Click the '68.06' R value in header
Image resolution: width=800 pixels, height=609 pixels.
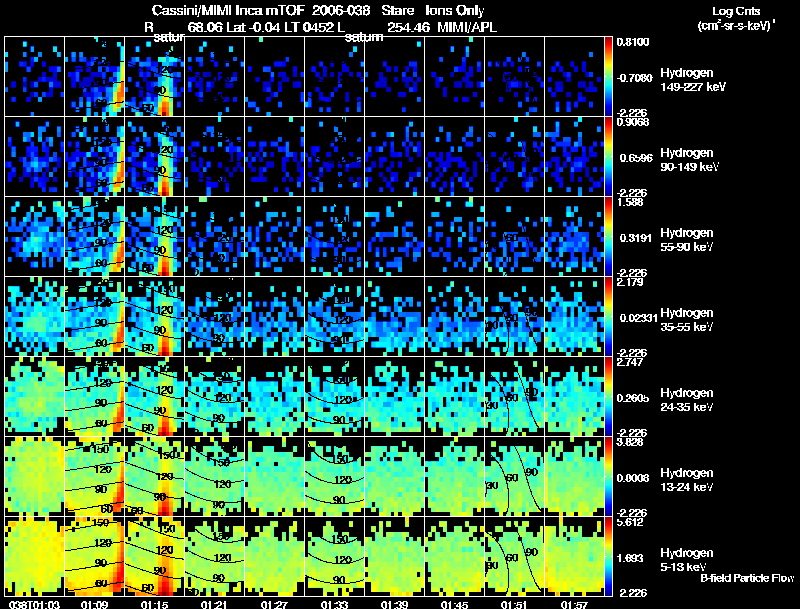coord(205,27)
